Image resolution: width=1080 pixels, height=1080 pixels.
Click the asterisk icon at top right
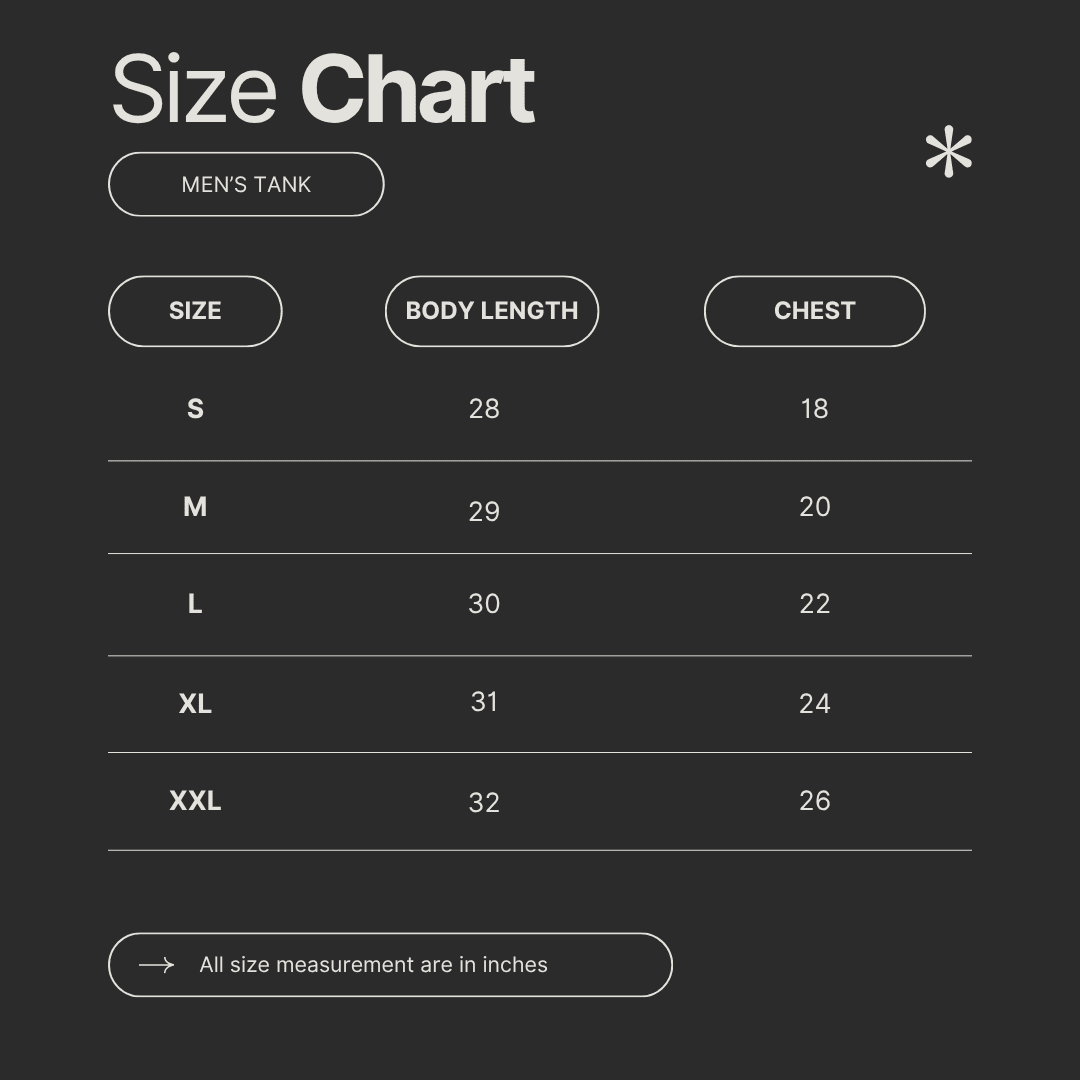948,154
